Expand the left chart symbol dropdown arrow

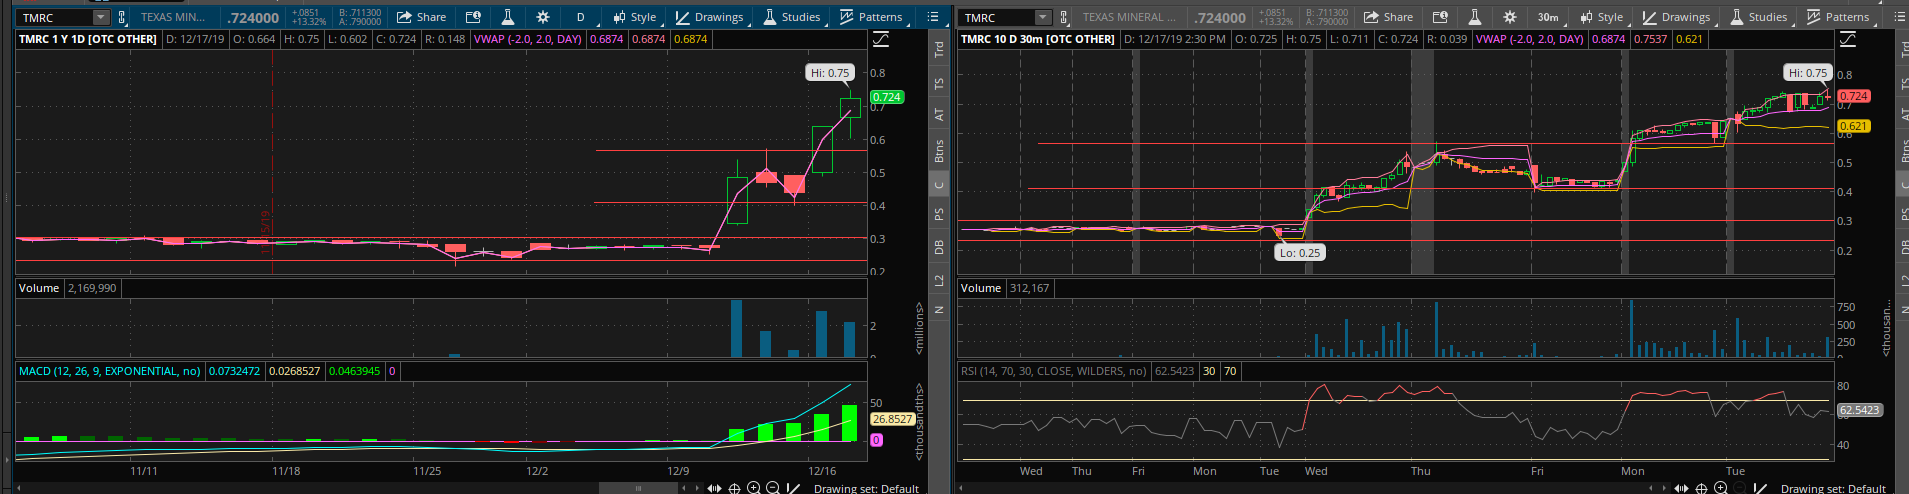pyautogui.click(x=100, y=17)
